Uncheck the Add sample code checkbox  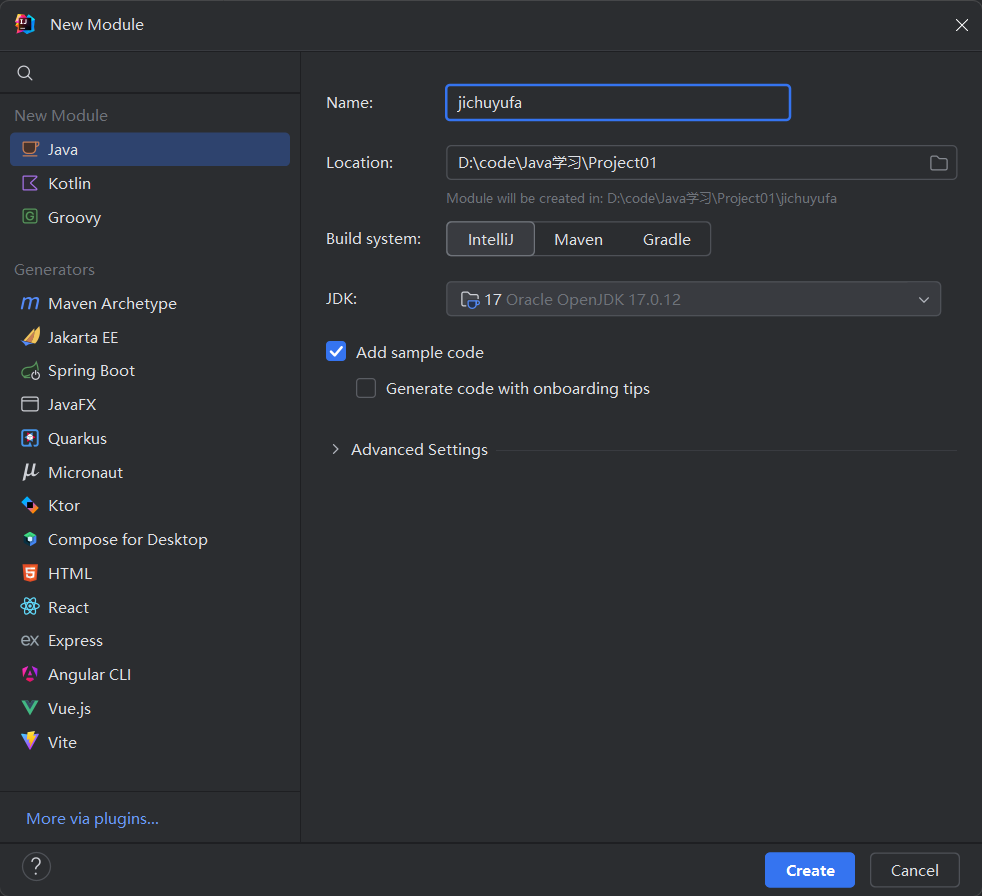click(336, 351)
